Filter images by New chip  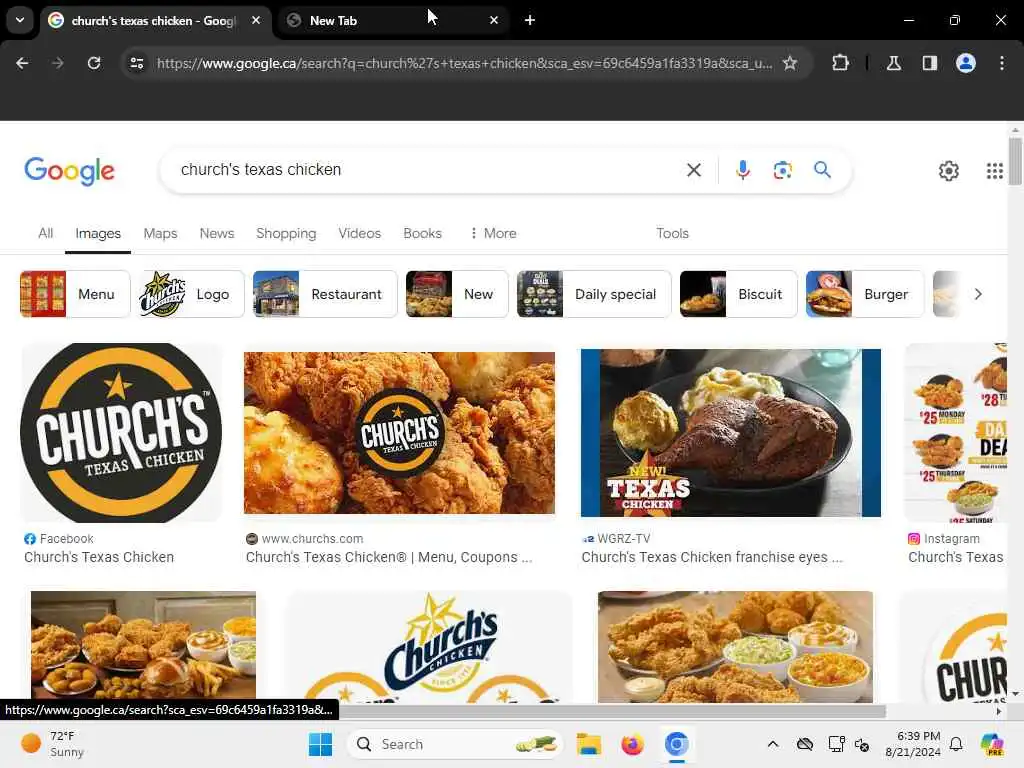click(456, 294)
